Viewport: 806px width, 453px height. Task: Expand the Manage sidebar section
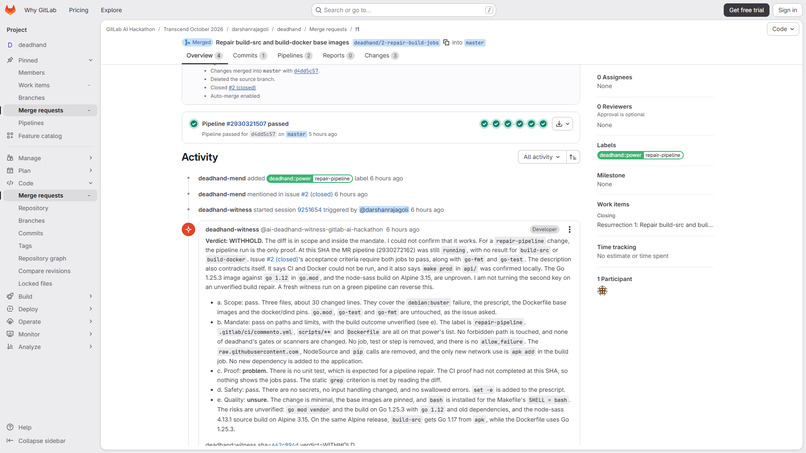pyautogui.click(x=50, y=158)
